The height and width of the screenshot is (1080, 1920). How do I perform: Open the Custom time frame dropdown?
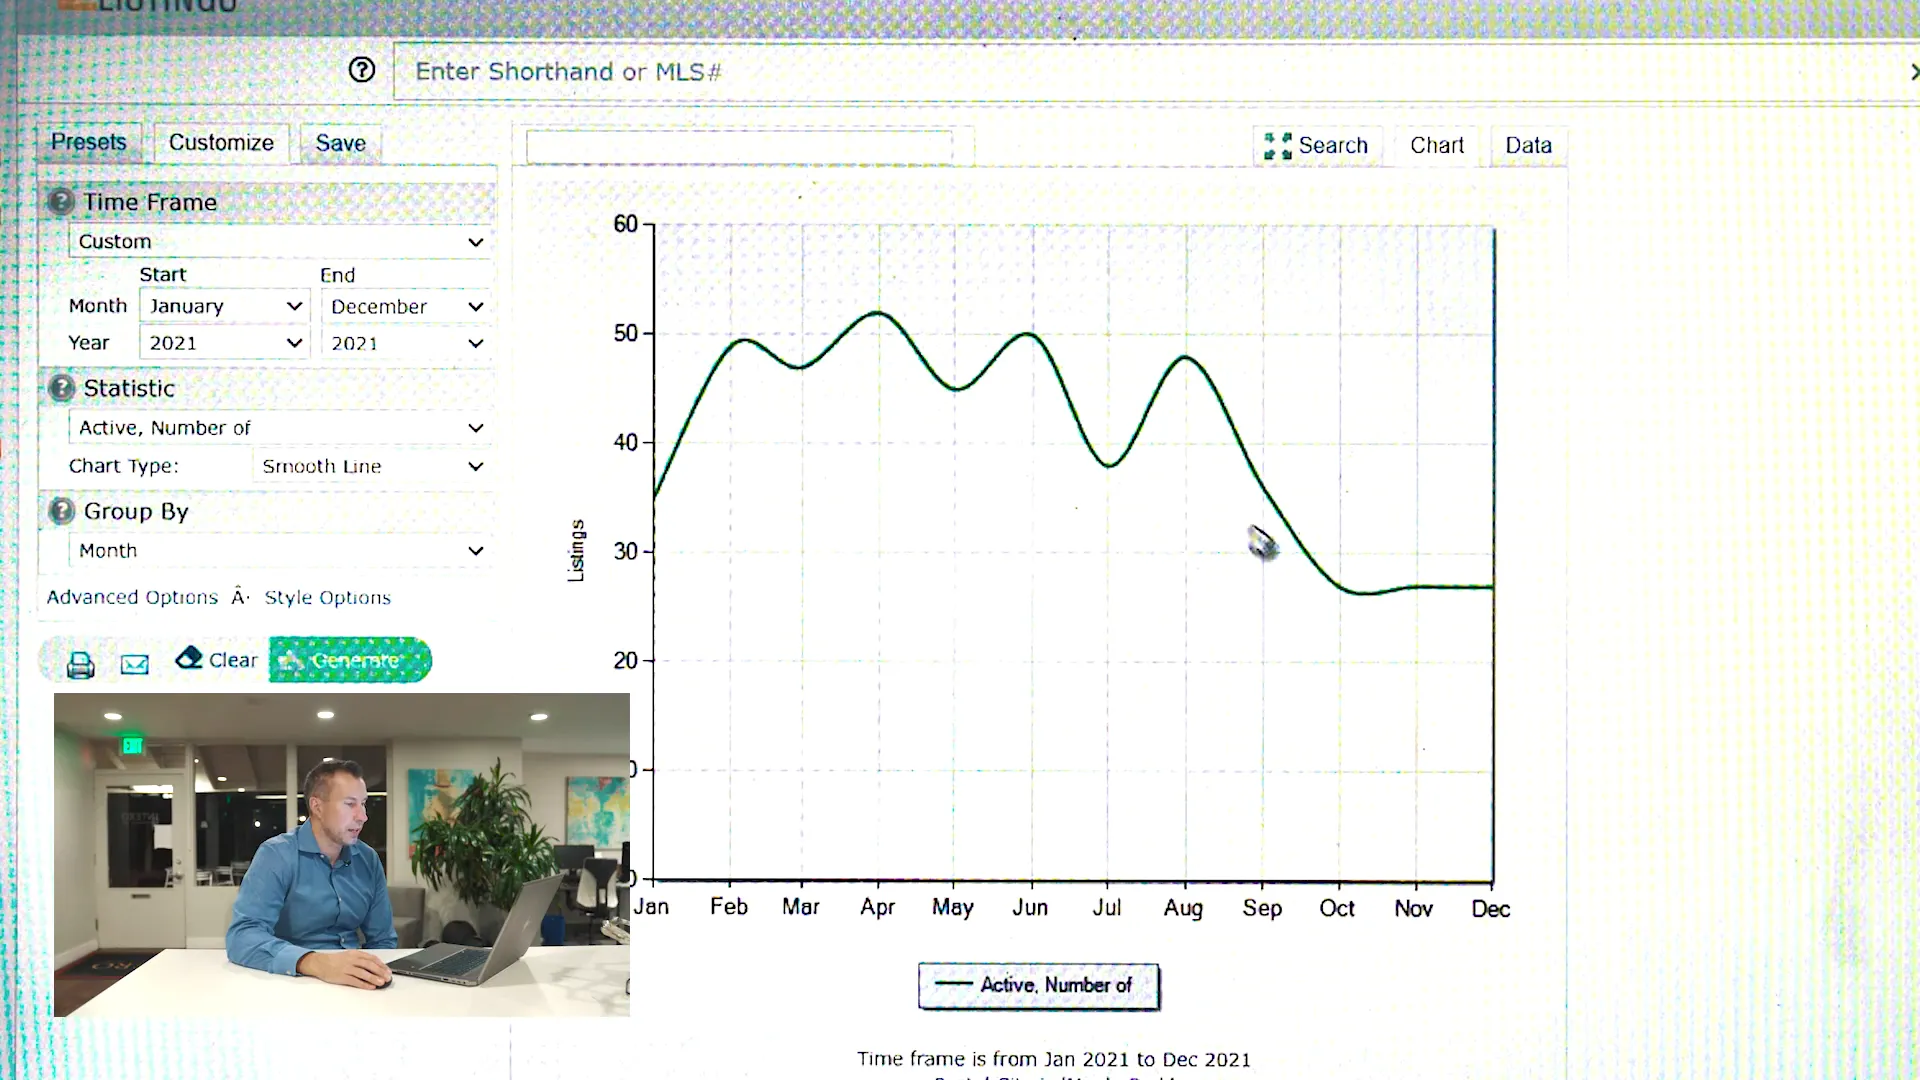click(x=280, y=241)
